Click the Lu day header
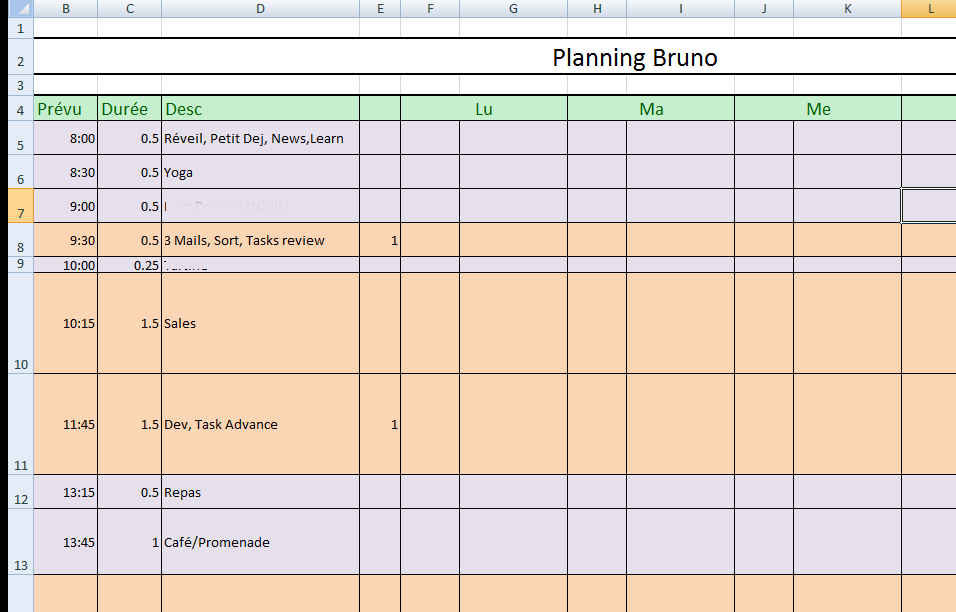This screenshot has height=612, width=956. [x=484, y=109]
